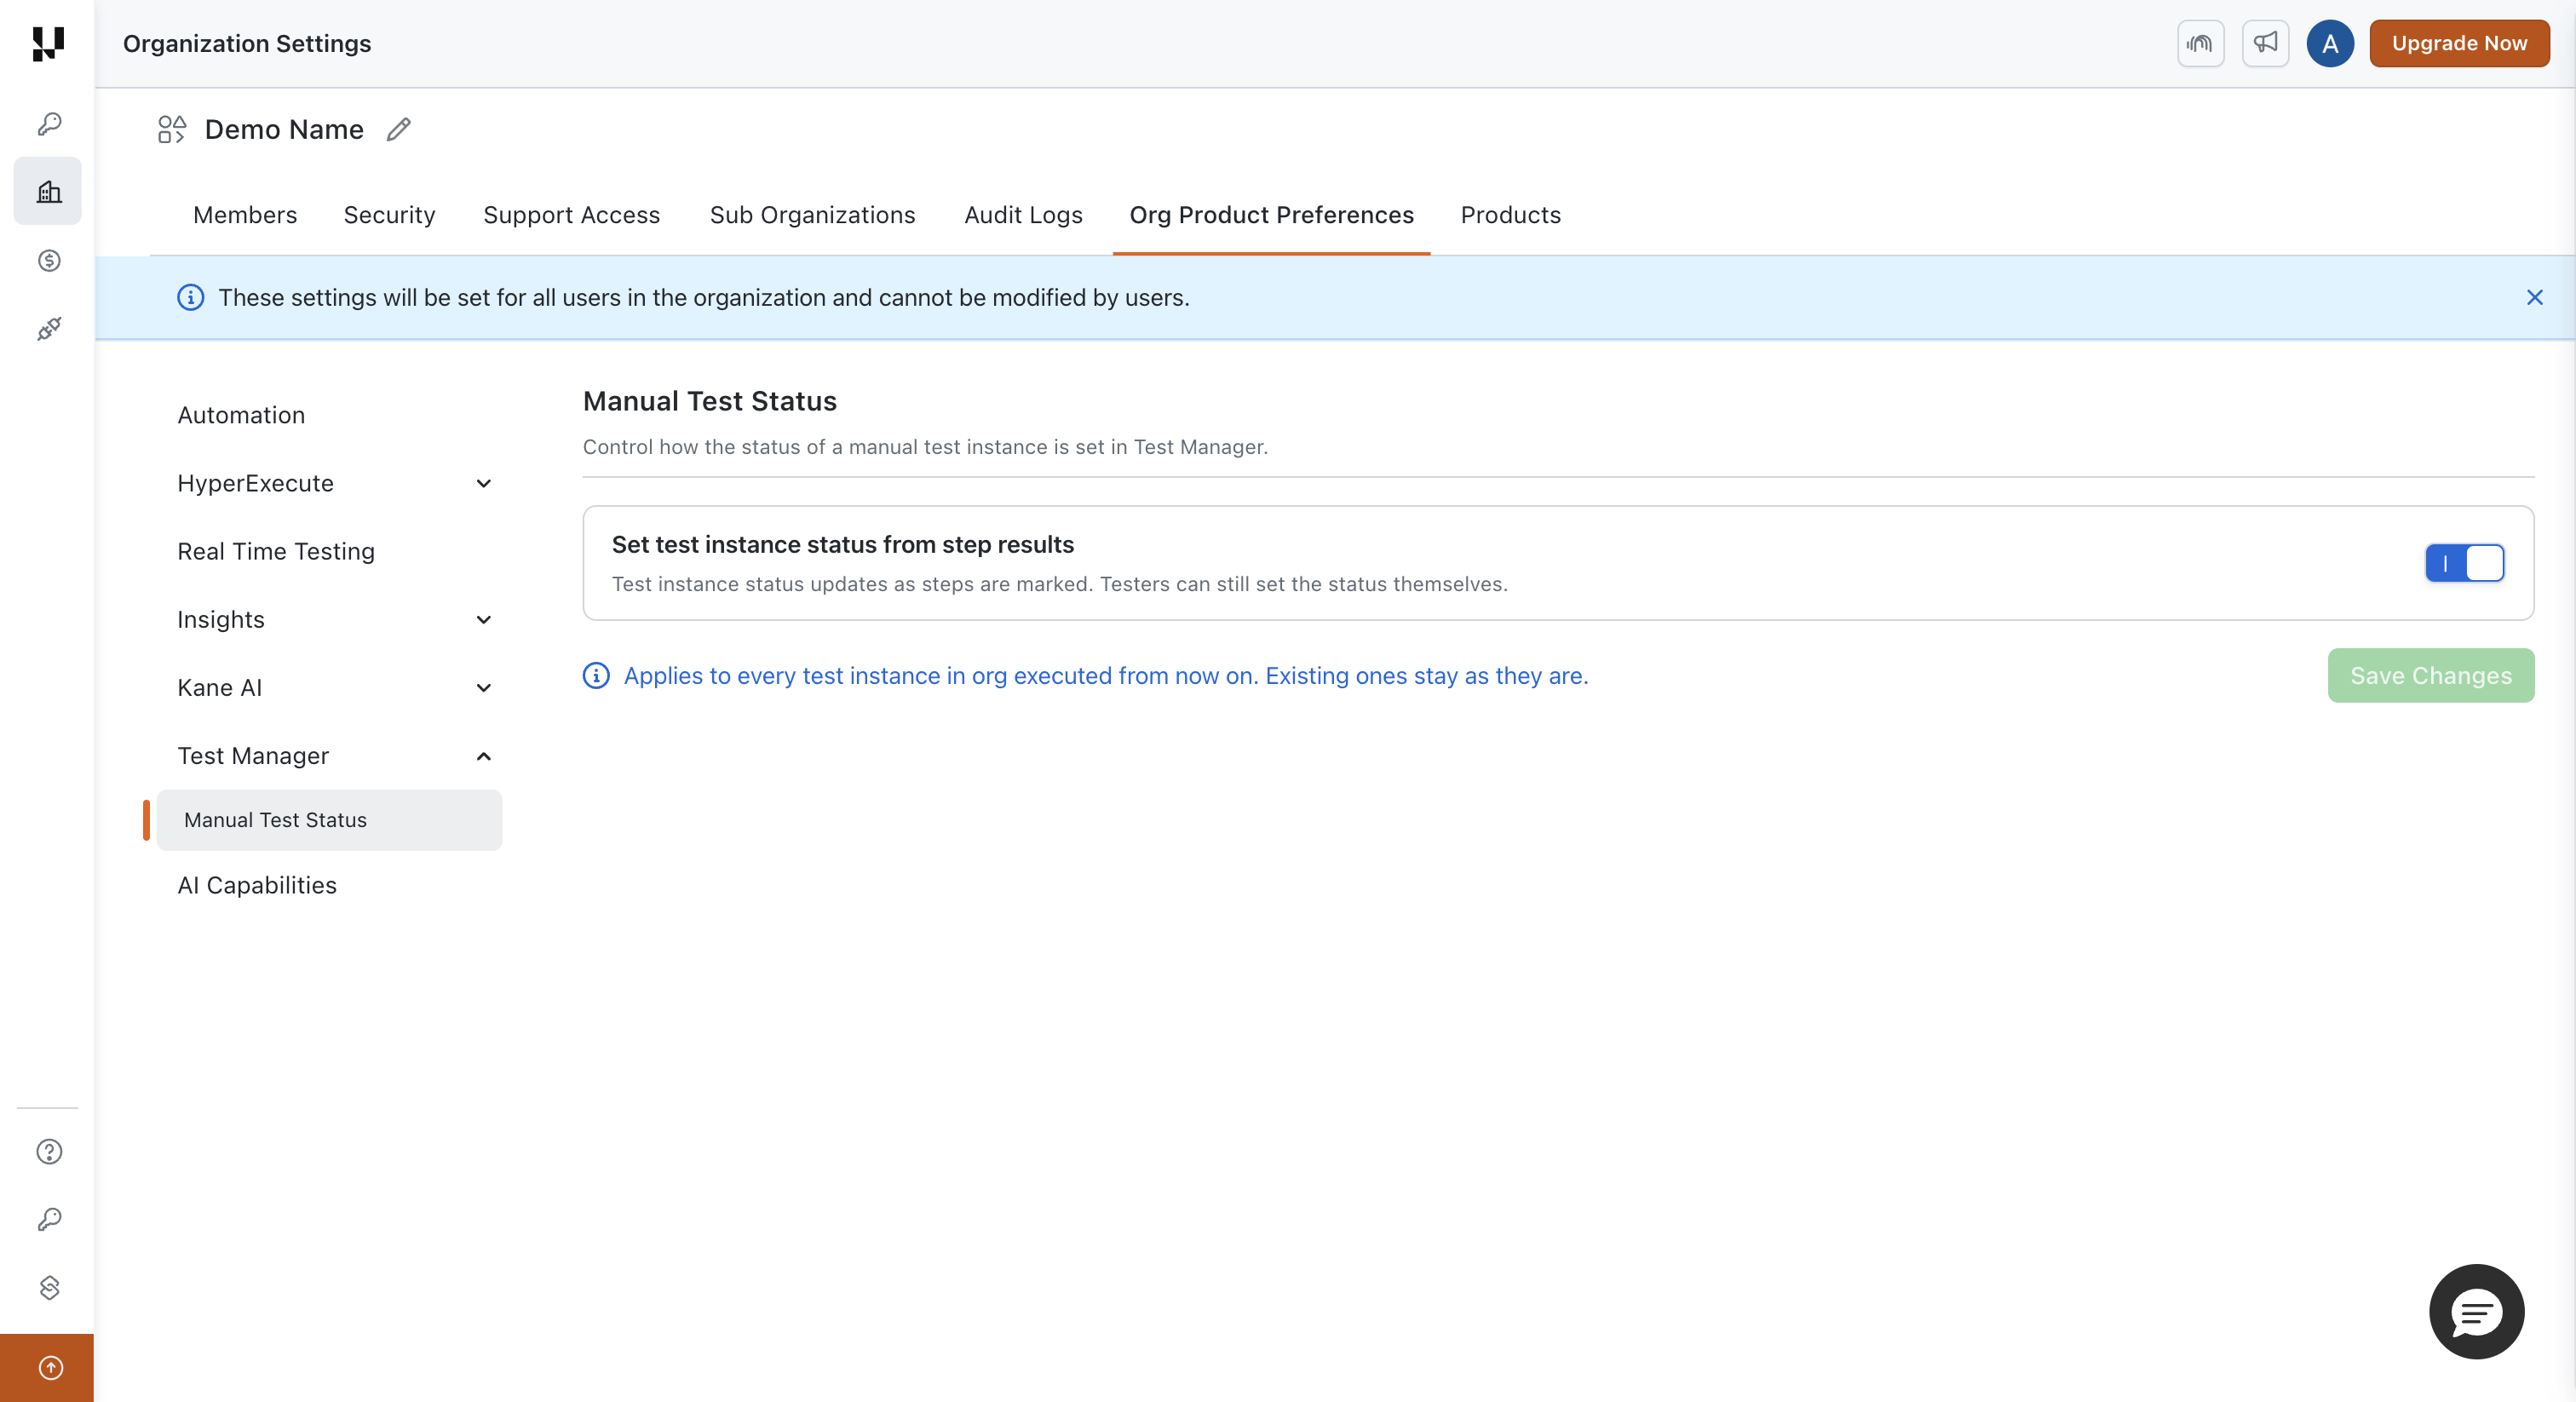2576x1402 pixels.
Task: Open the chat support bubble
Action: pyautogui.click(x=2476, y=1311)
